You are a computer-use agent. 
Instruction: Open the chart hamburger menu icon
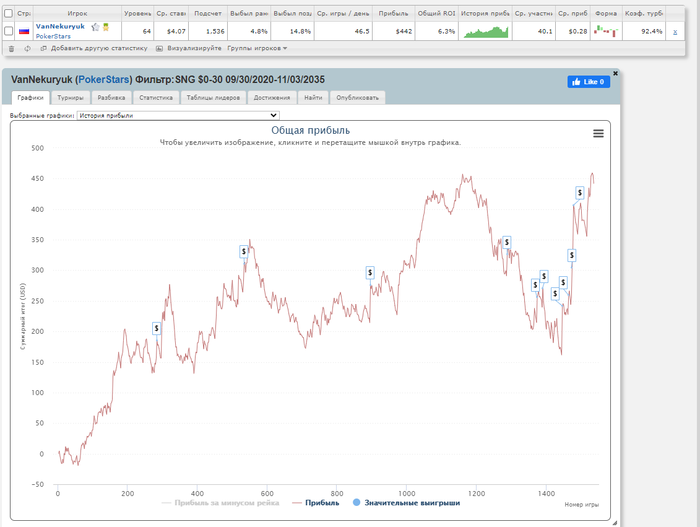[x=598, y=133]
